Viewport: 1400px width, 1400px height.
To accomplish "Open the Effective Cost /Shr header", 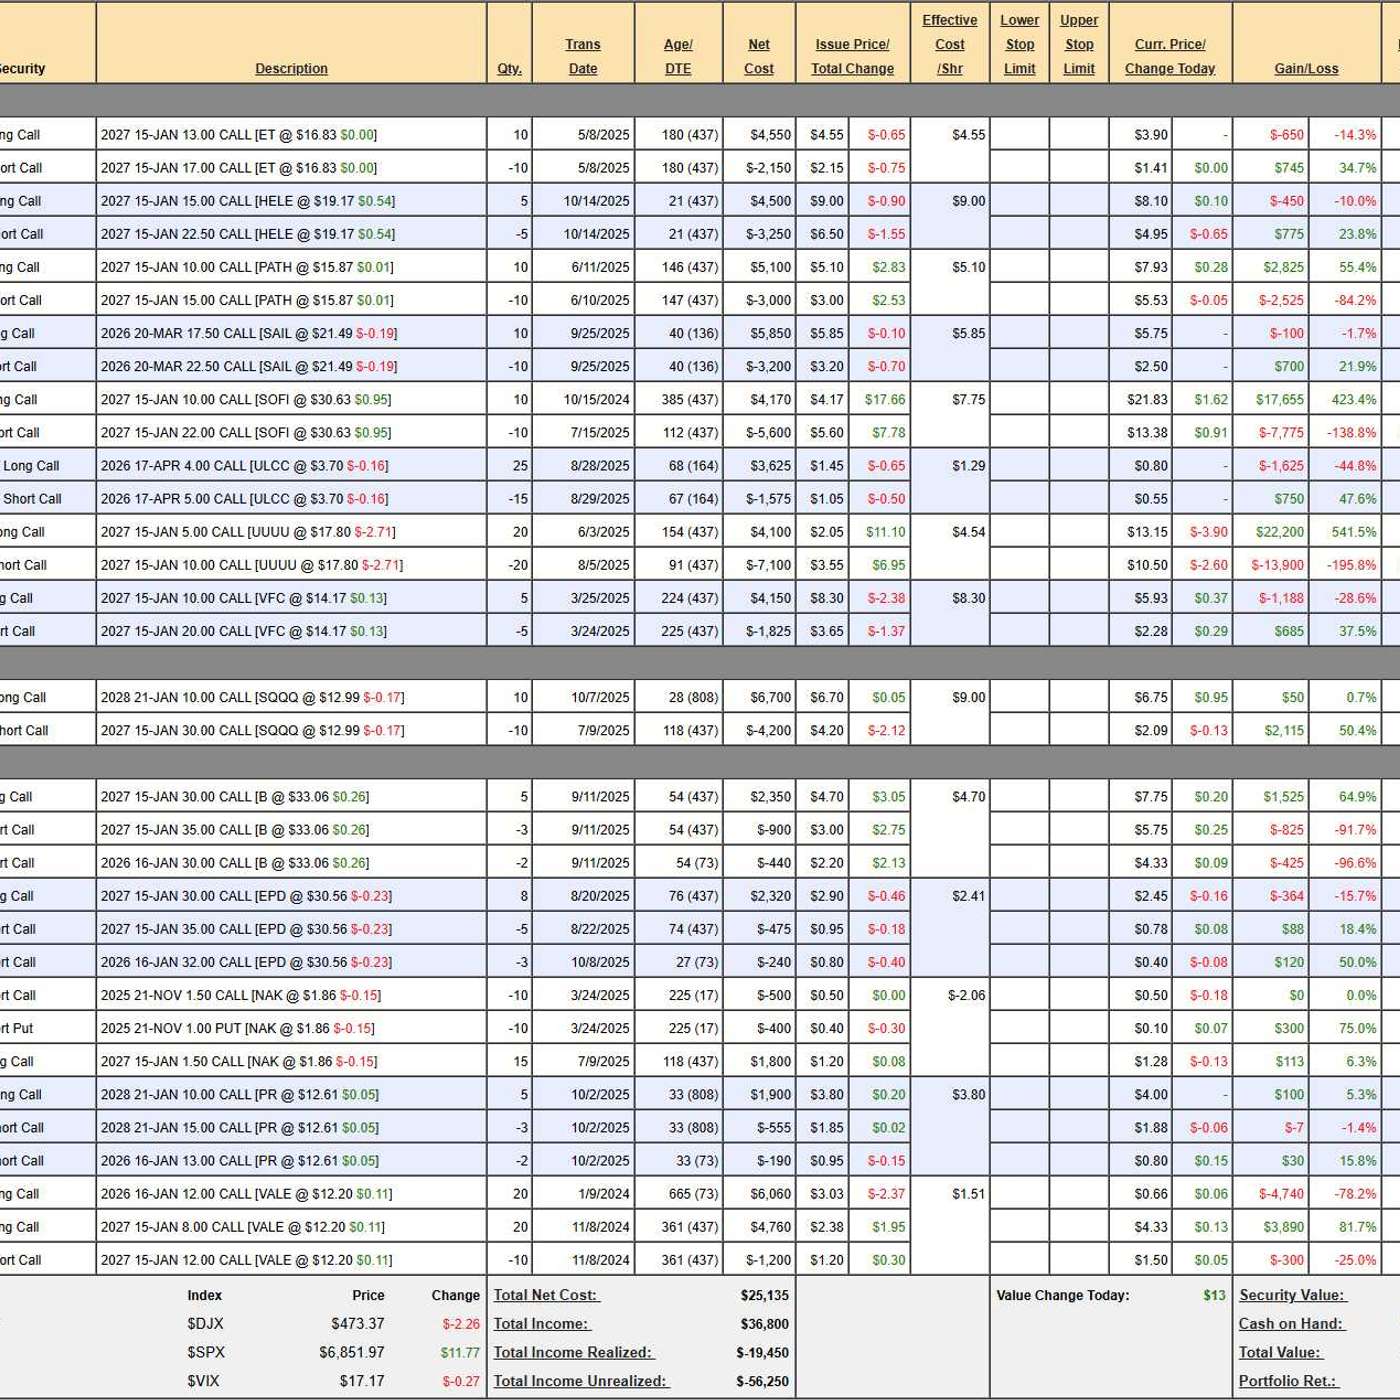I will tap(949, 44).
